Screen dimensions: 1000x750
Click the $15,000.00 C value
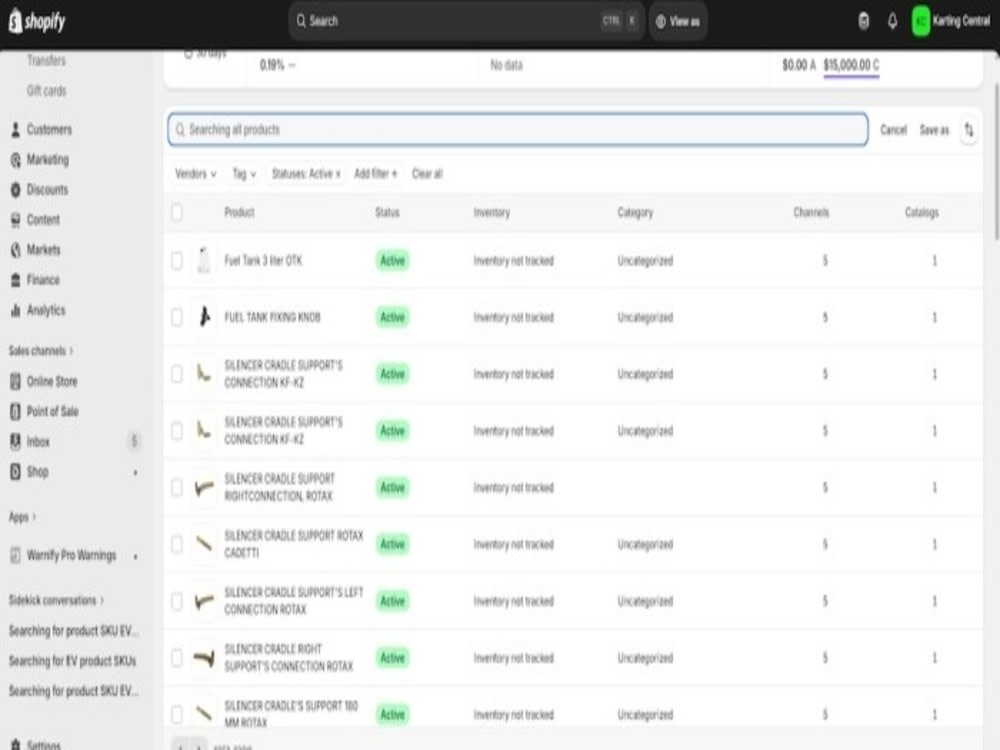coord(851,65)
